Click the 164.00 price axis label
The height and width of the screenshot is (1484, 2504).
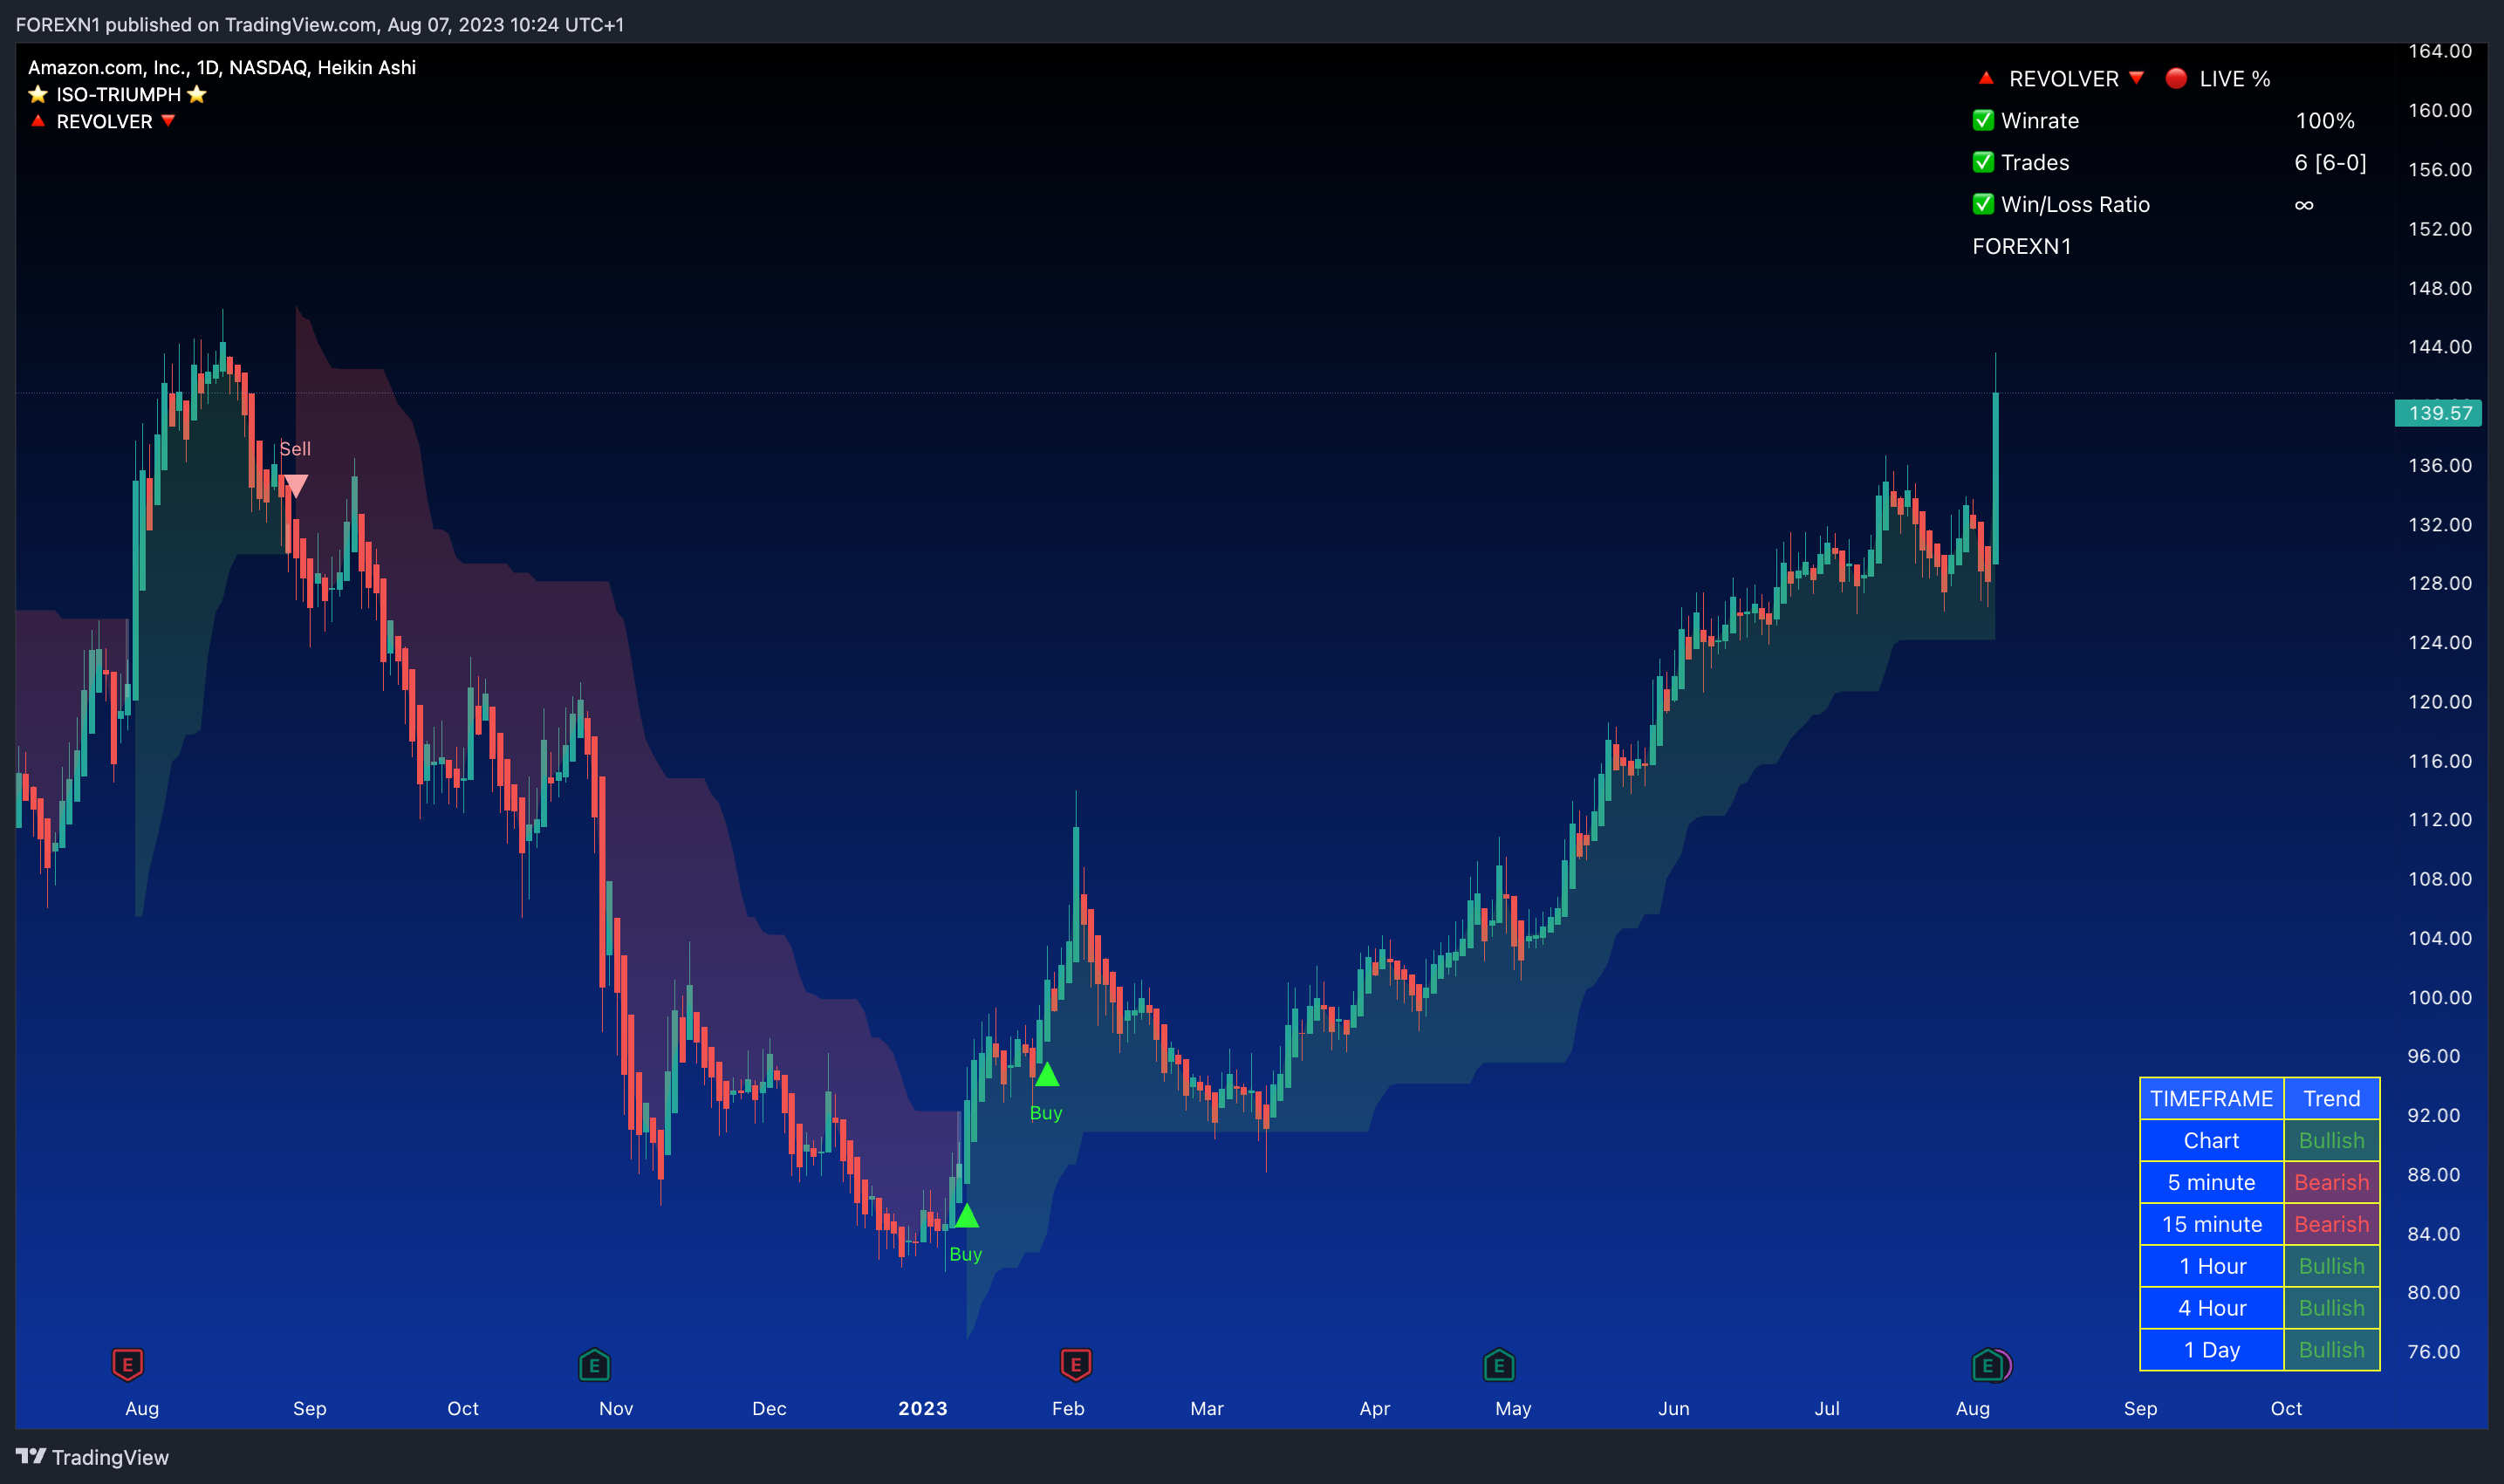2439,51
